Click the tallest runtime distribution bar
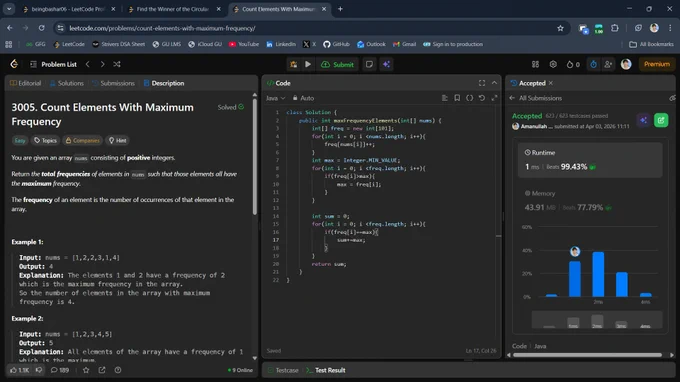The width and height of the screenshot is (680, 382). click(x=598, y=274)
